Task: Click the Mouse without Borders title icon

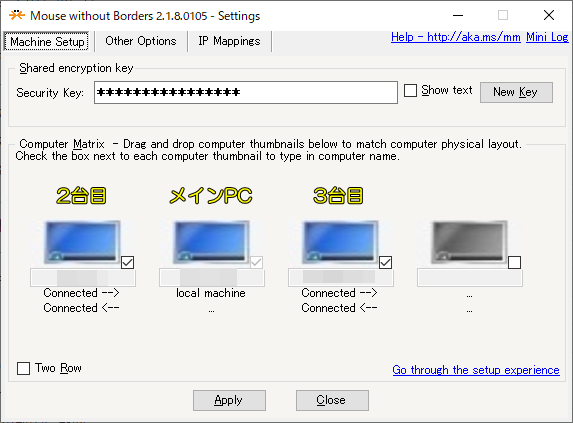Action: 17,15
